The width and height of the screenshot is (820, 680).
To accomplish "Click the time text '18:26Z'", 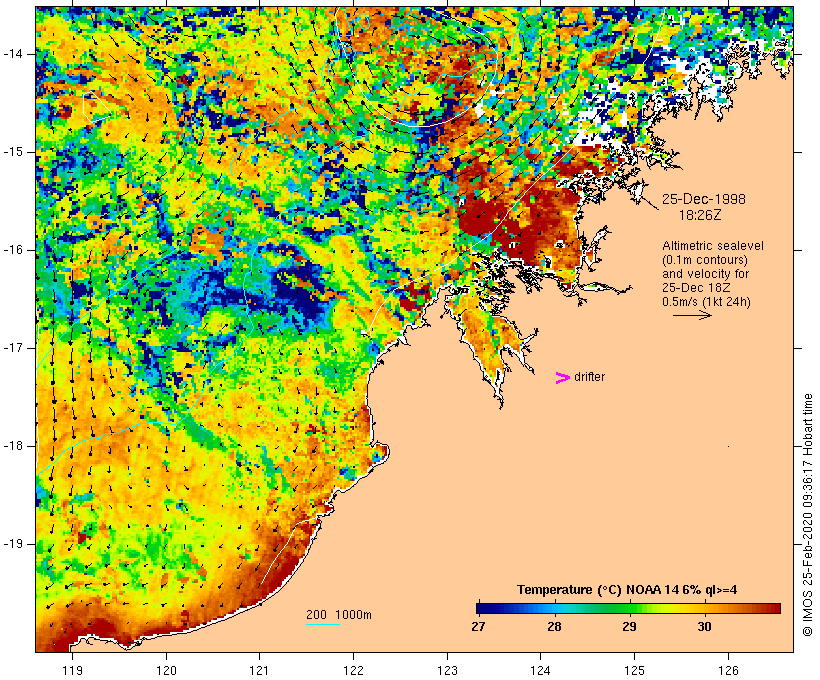I will (700, 215).
